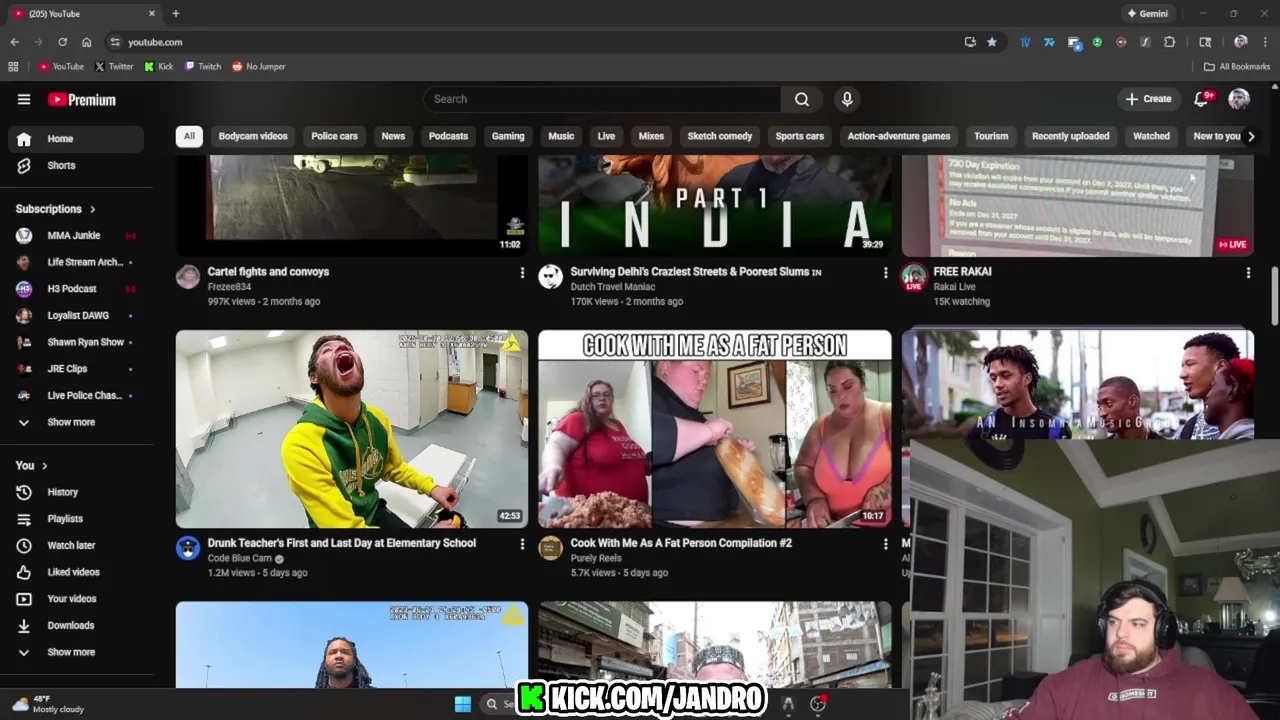Click the YouTube search field
Image resolution: width=1280 pixels, height=720 pixels.
pyautogui.click(x=602, y=99)
